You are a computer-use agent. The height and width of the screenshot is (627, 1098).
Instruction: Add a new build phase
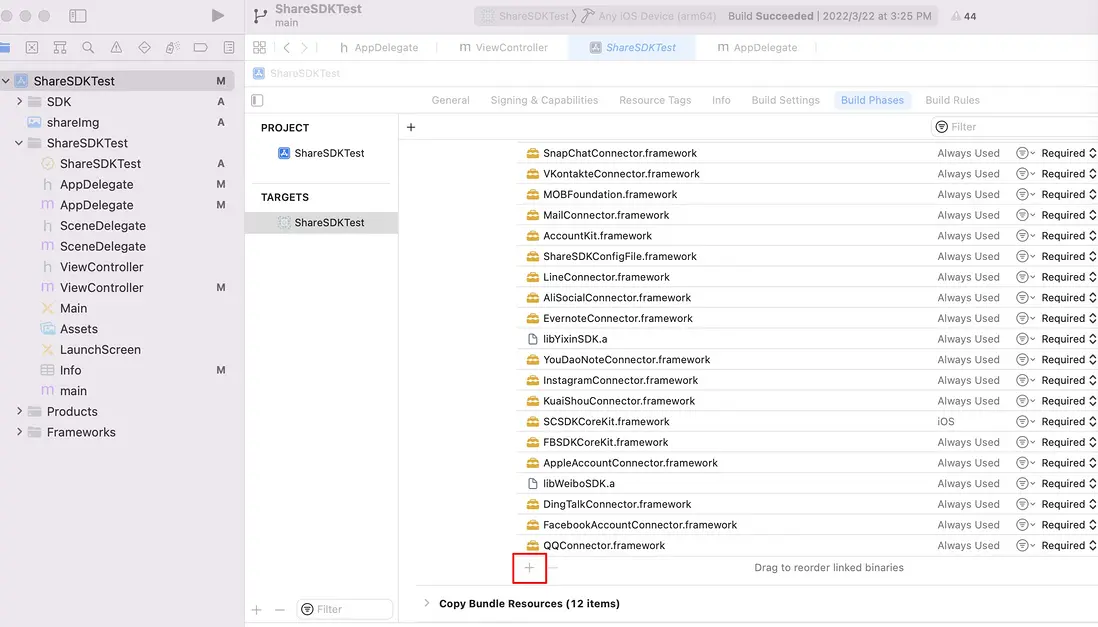[411, 127]
